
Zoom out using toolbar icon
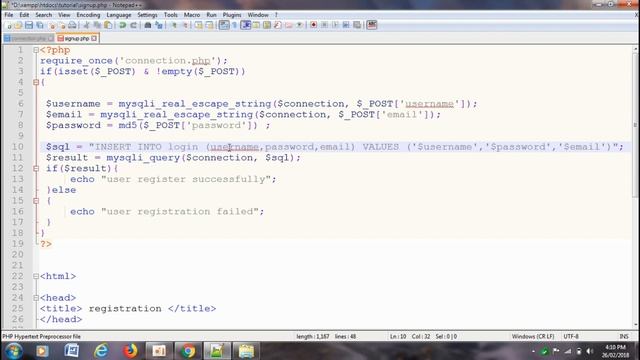click(x=185, y=25)
